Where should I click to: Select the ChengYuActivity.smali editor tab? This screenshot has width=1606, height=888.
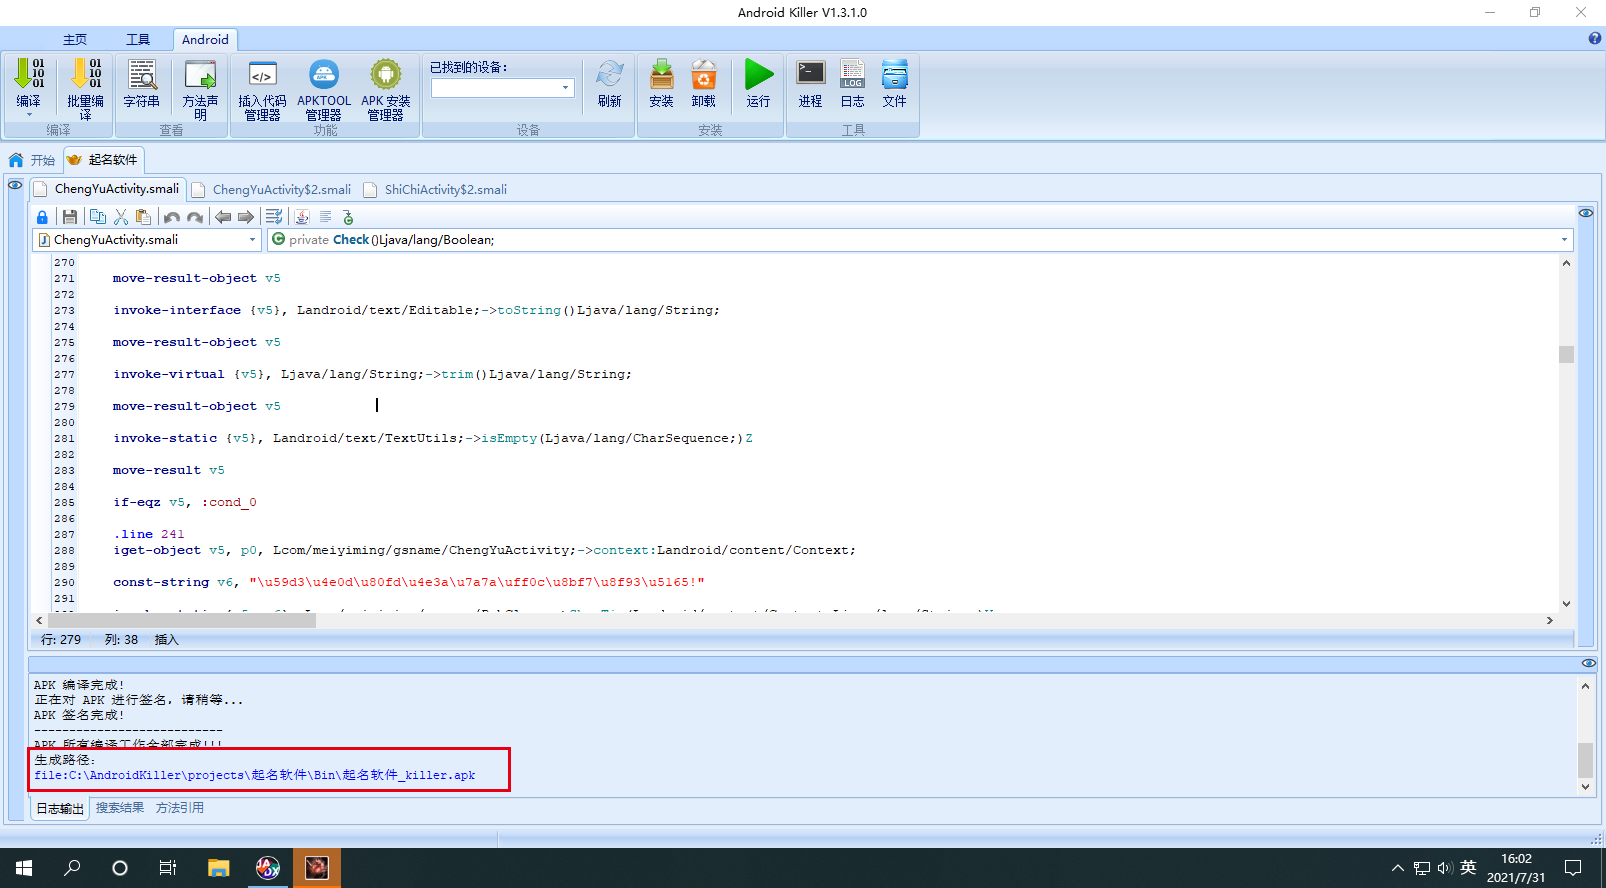(108, 188)
